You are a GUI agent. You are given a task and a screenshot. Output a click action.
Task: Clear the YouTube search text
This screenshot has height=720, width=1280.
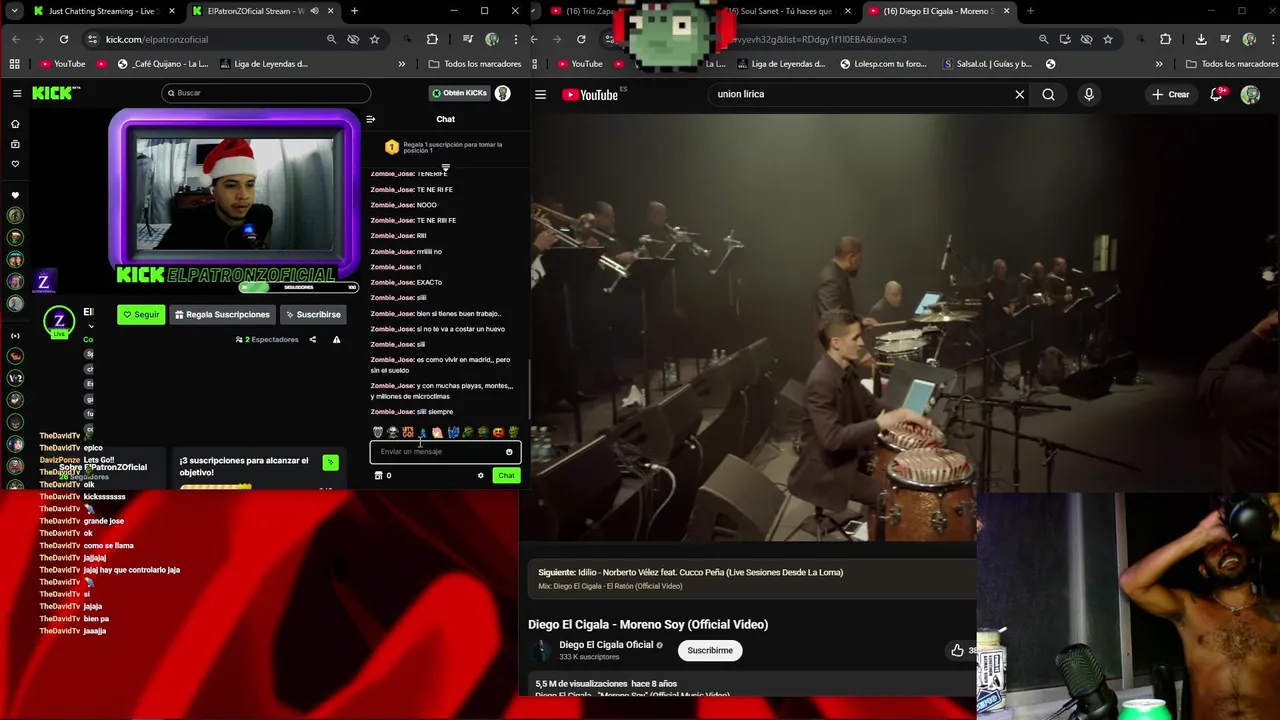[x=1019, y=95]
